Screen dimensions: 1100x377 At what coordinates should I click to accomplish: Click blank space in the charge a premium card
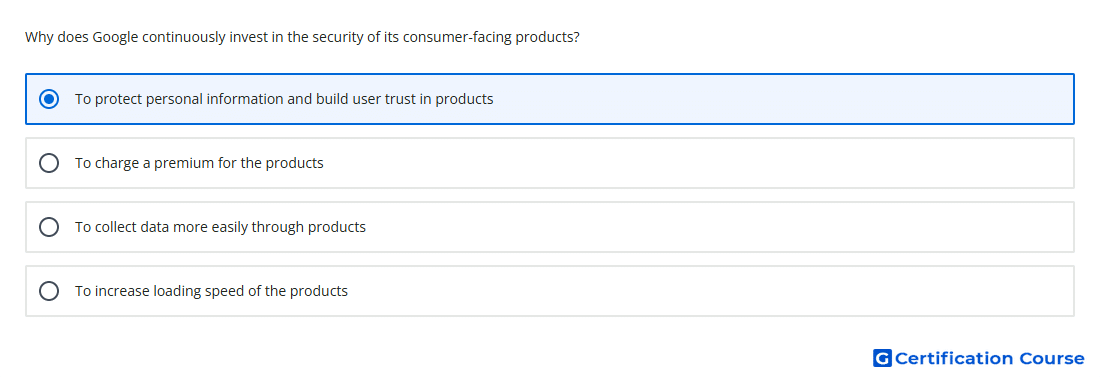702,163
